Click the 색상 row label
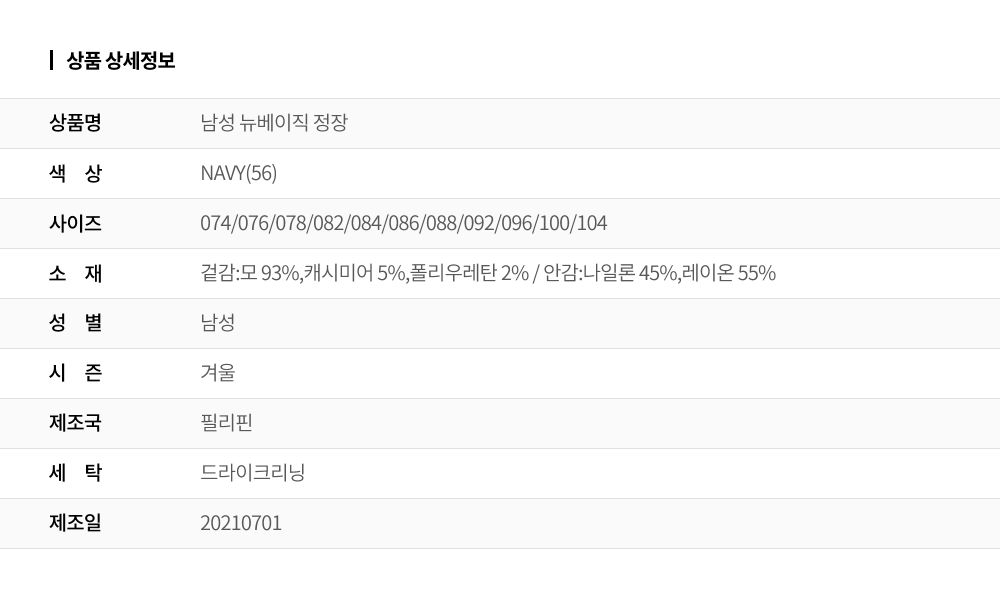 [75, 173]
